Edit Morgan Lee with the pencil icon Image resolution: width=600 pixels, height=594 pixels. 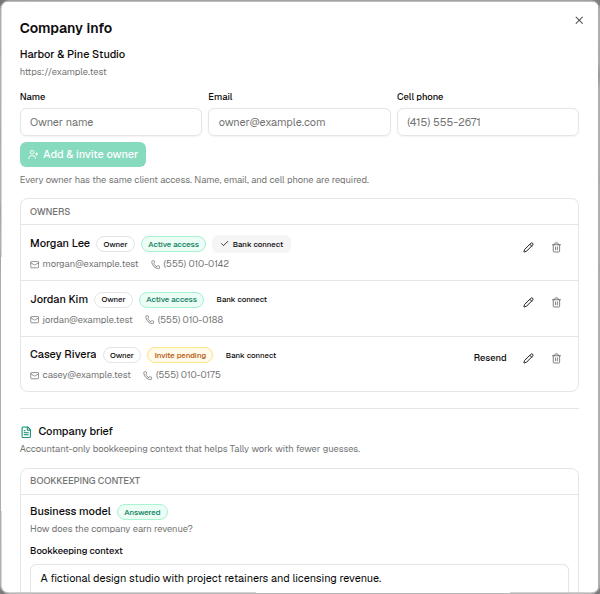tap(528, 248)
